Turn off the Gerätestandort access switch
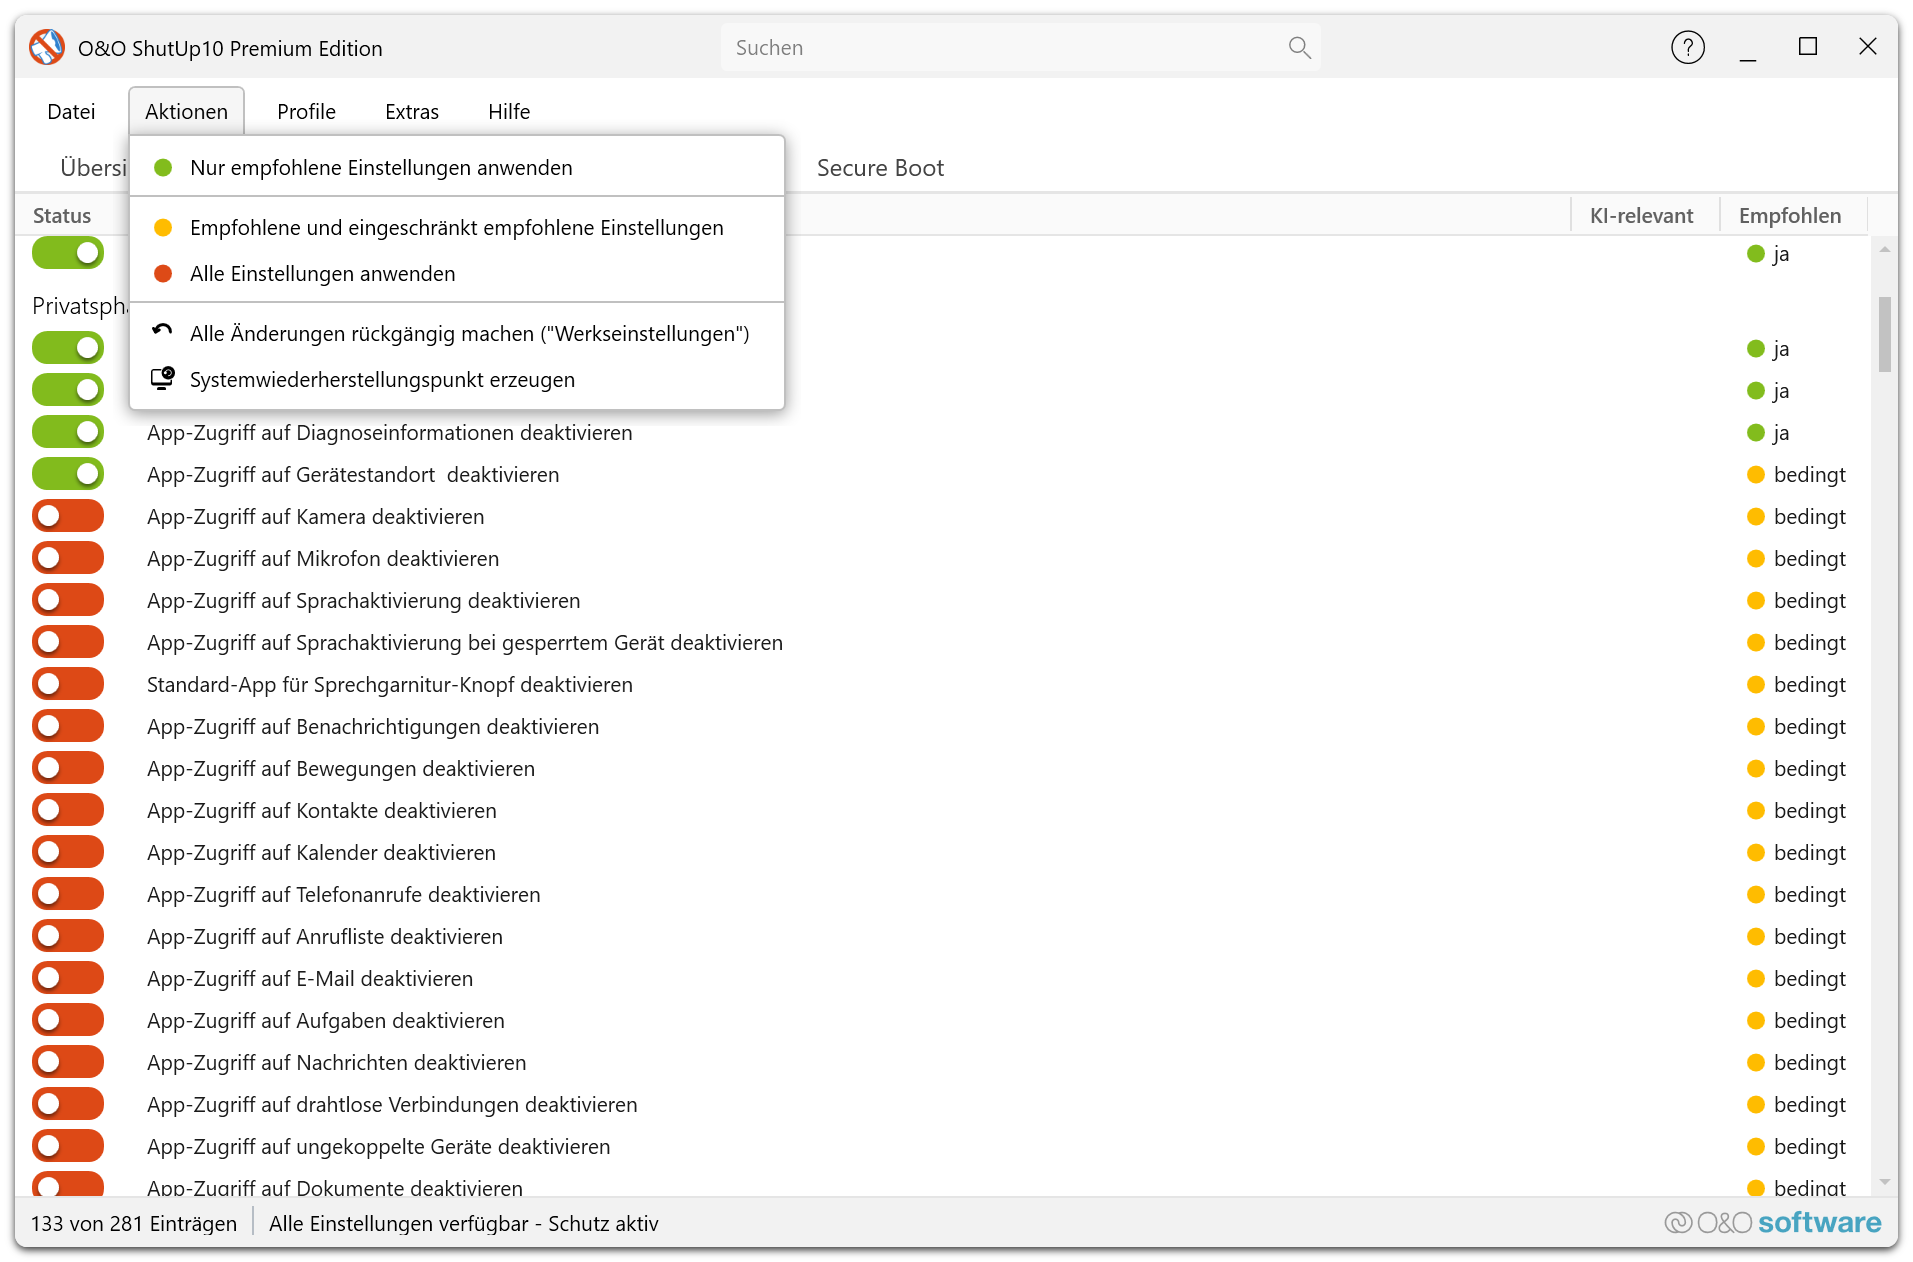Image resolution: width=1913 pixels, height=1262 pixels. (68, 474)
